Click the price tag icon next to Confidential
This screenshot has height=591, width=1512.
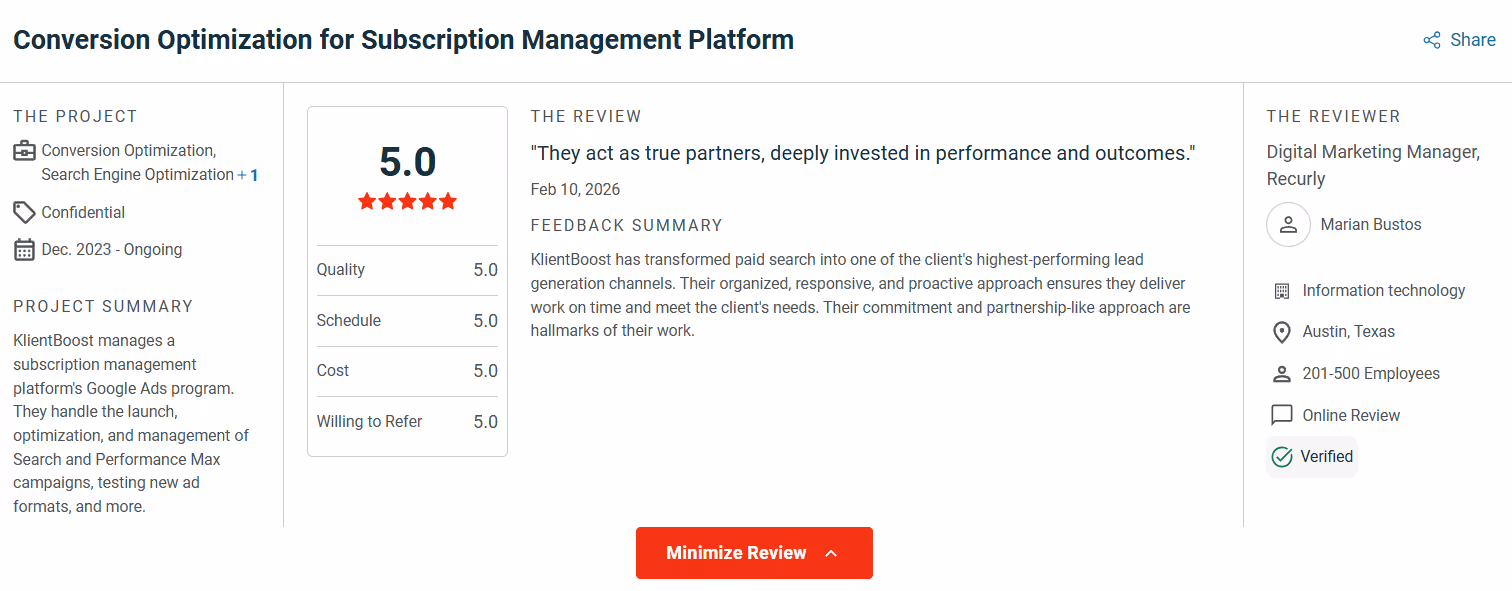pyautogui.click(x=25, y=212)
